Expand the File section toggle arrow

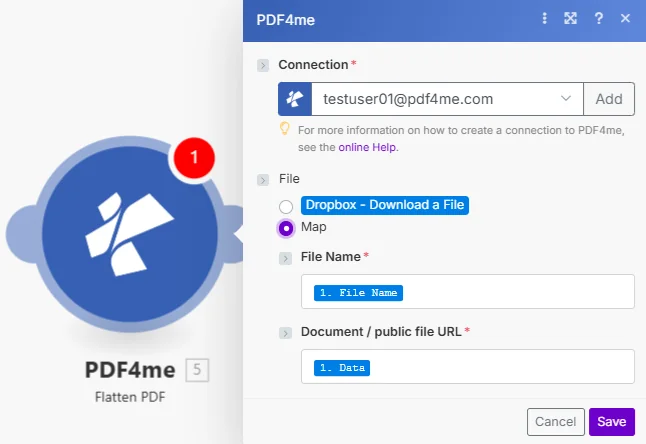coord(263,180)
